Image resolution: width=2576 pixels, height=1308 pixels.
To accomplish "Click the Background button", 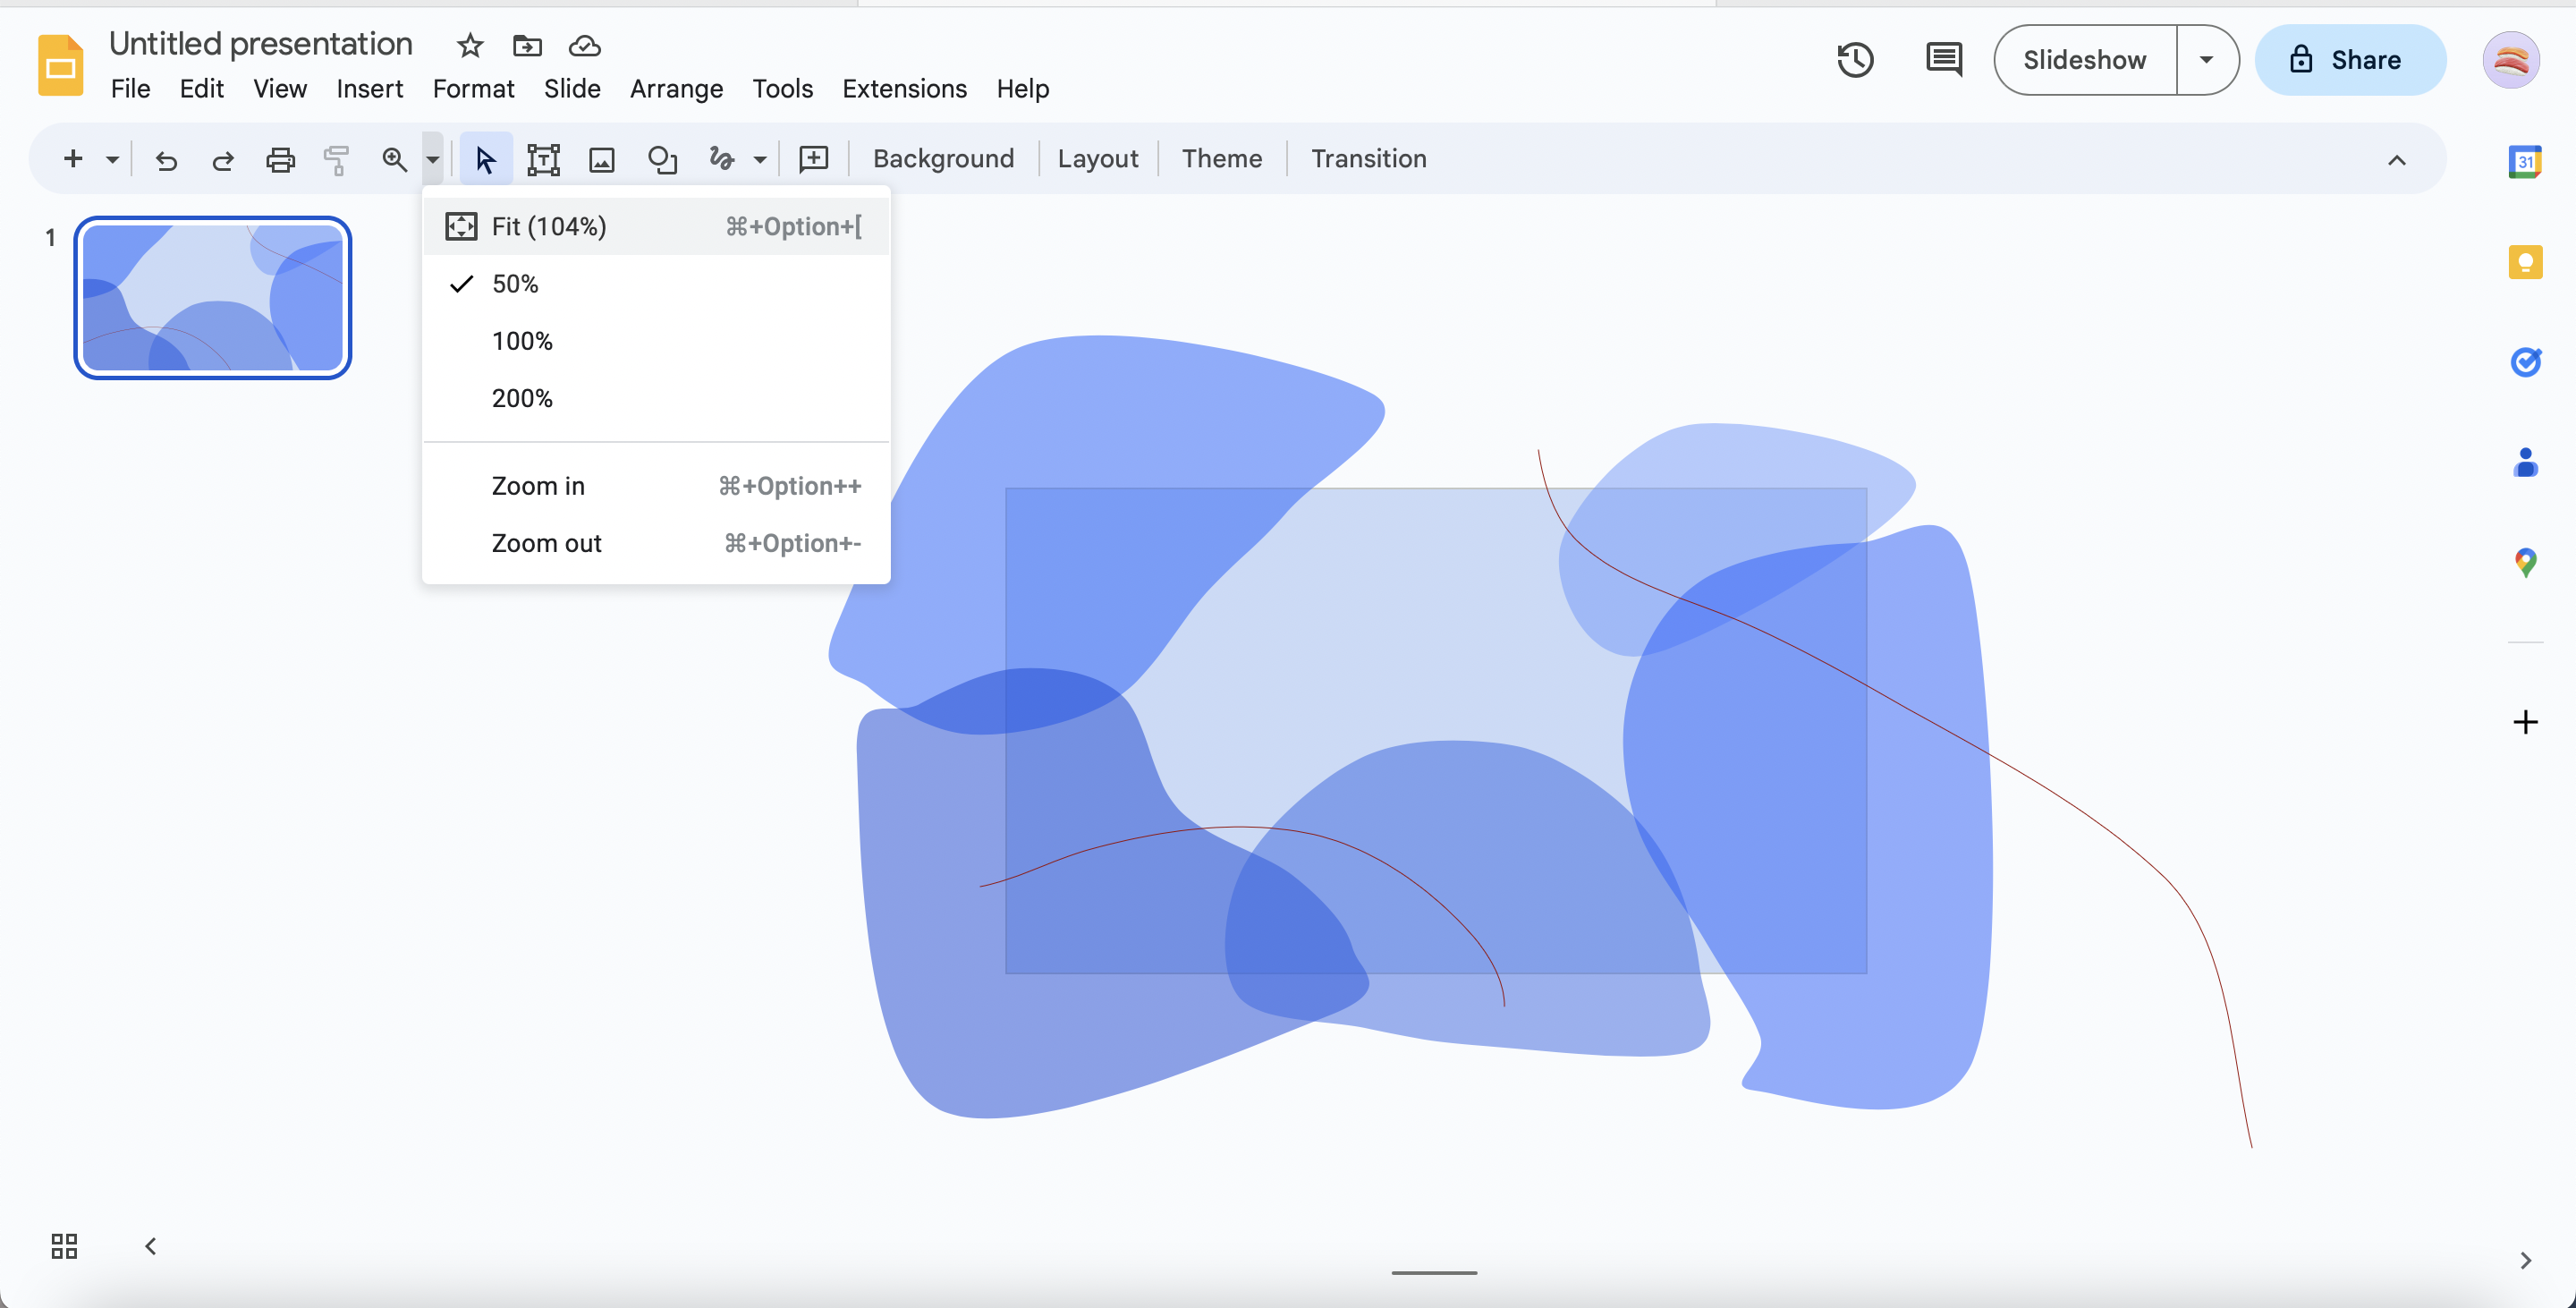I will (944, 157).
